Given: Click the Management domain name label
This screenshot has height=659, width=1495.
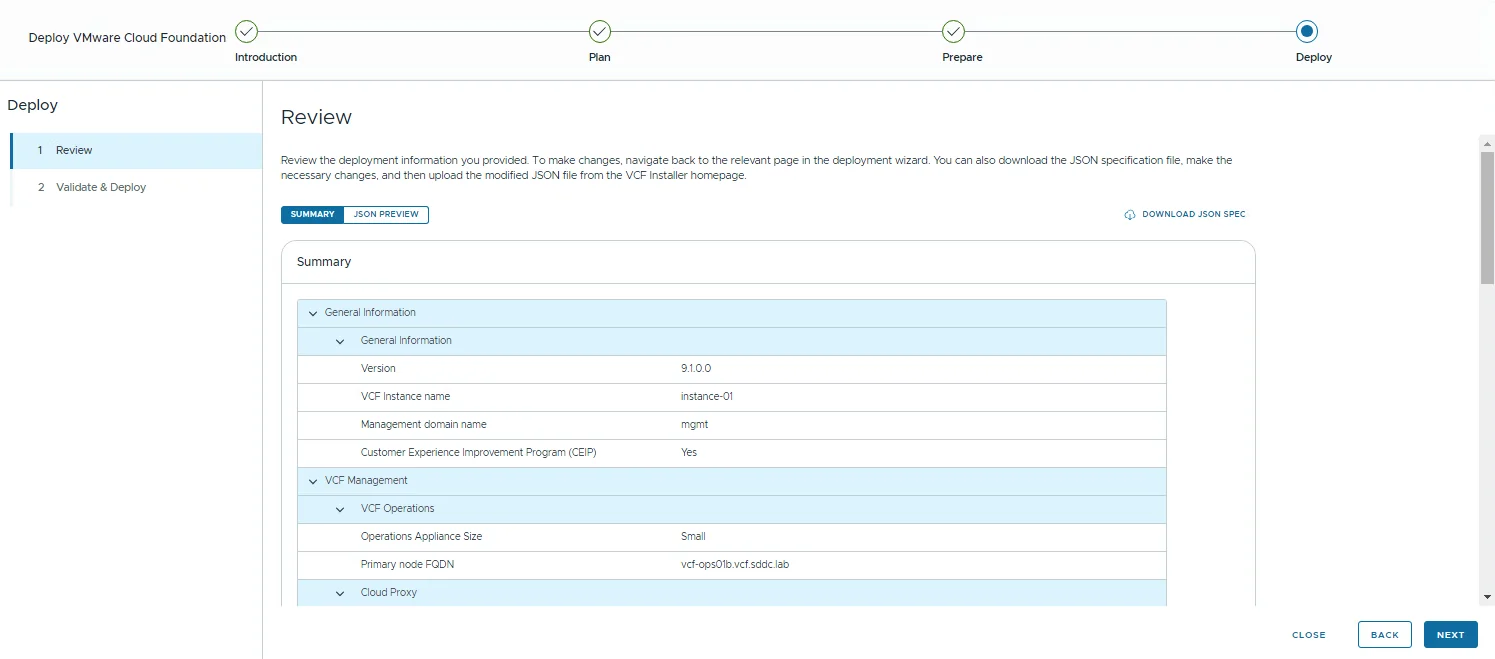Looking at the screenshot, I should click(x=424, y=425).
